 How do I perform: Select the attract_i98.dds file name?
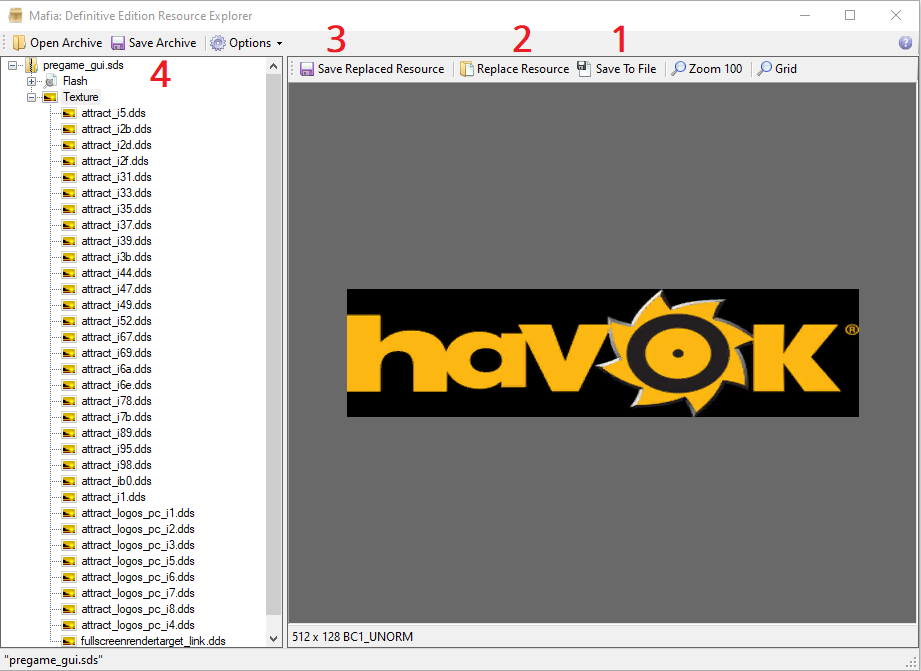tap(116, 465)
